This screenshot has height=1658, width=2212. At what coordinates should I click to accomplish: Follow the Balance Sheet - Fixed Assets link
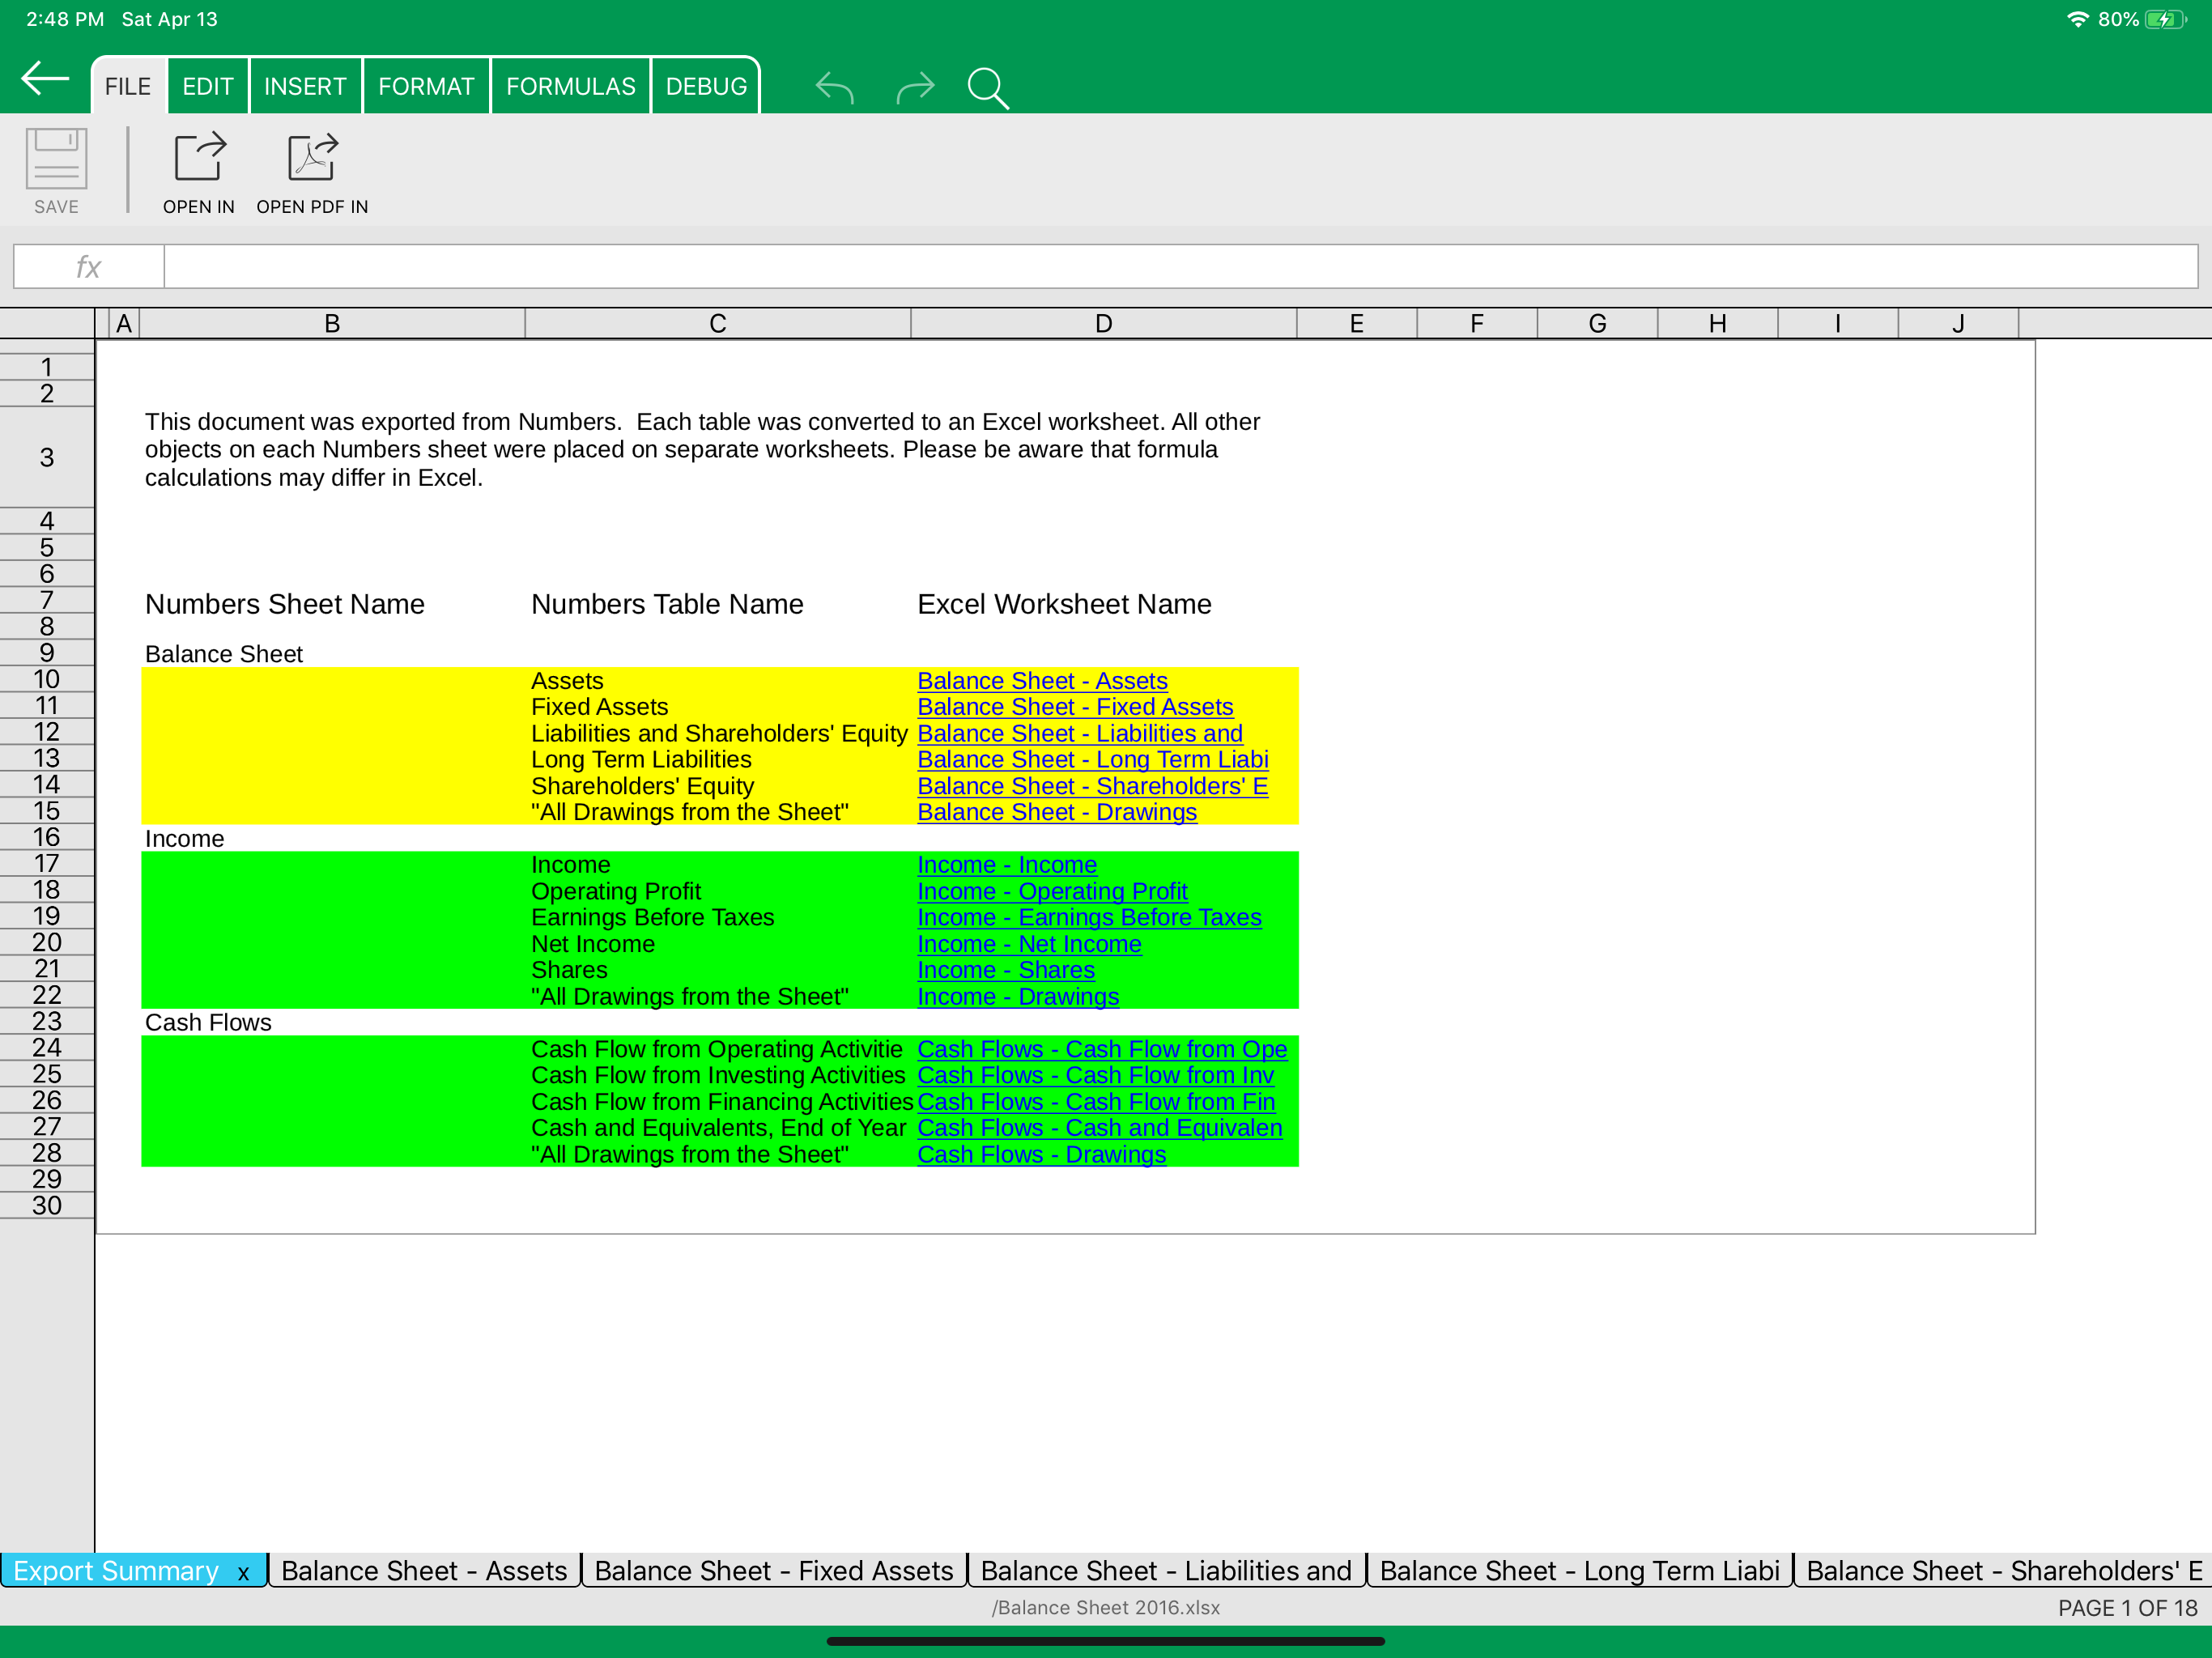coord(1075,707)
